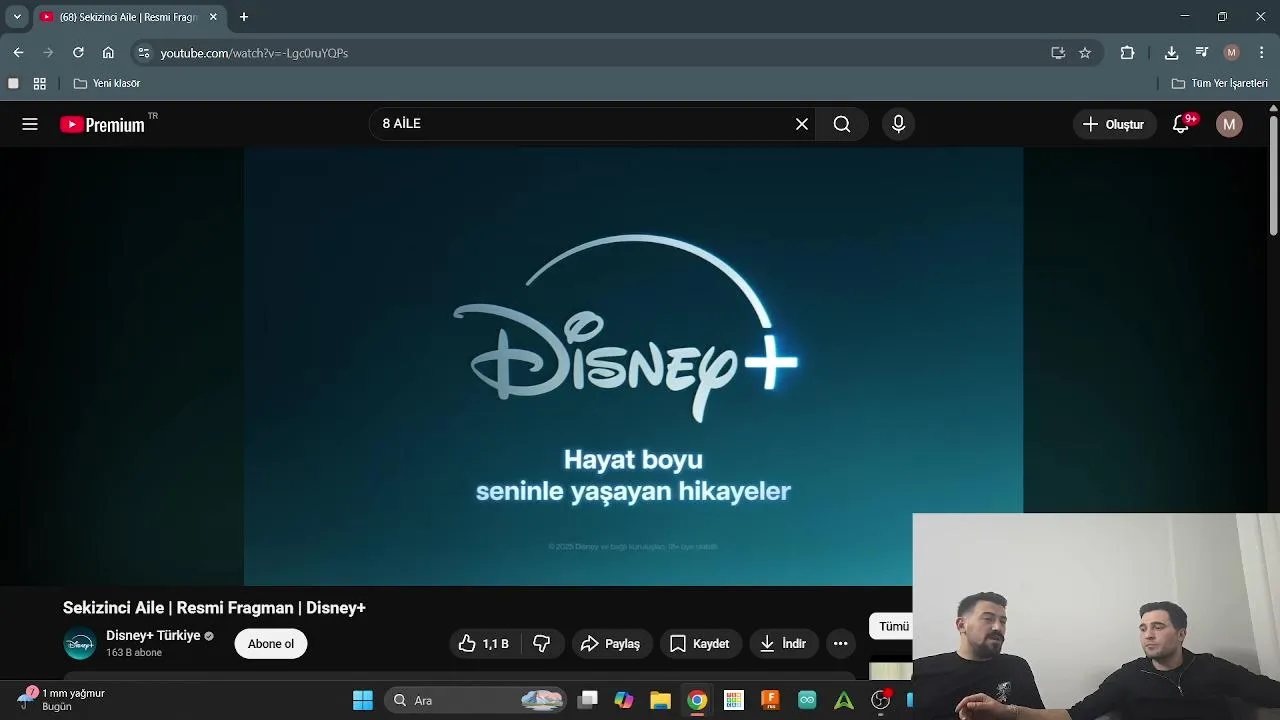Close the Sekizinci Aile YouTube tab
This screenshot has height=720, width=1280.
pos(213,17)
